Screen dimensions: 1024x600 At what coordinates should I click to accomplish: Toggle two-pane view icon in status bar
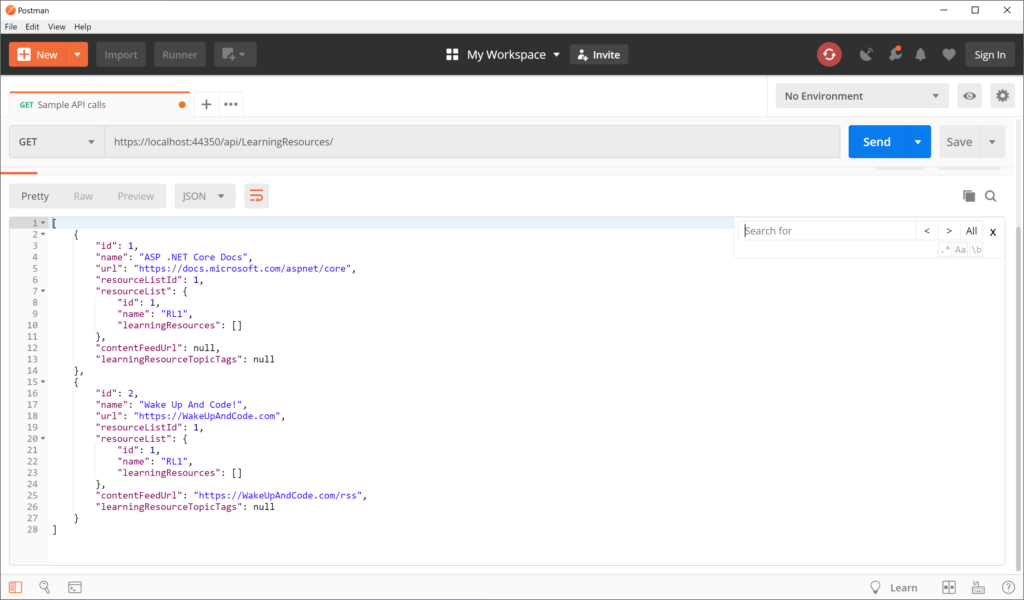(949, 587)
